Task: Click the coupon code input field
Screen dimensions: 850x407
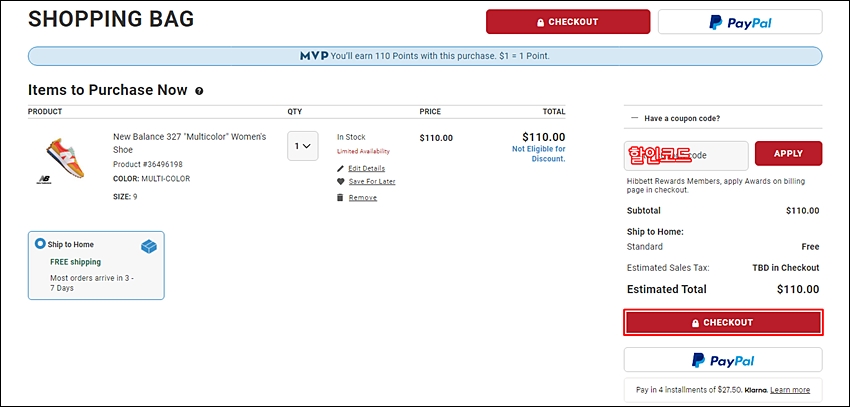Action: click(x=686, y=156)
